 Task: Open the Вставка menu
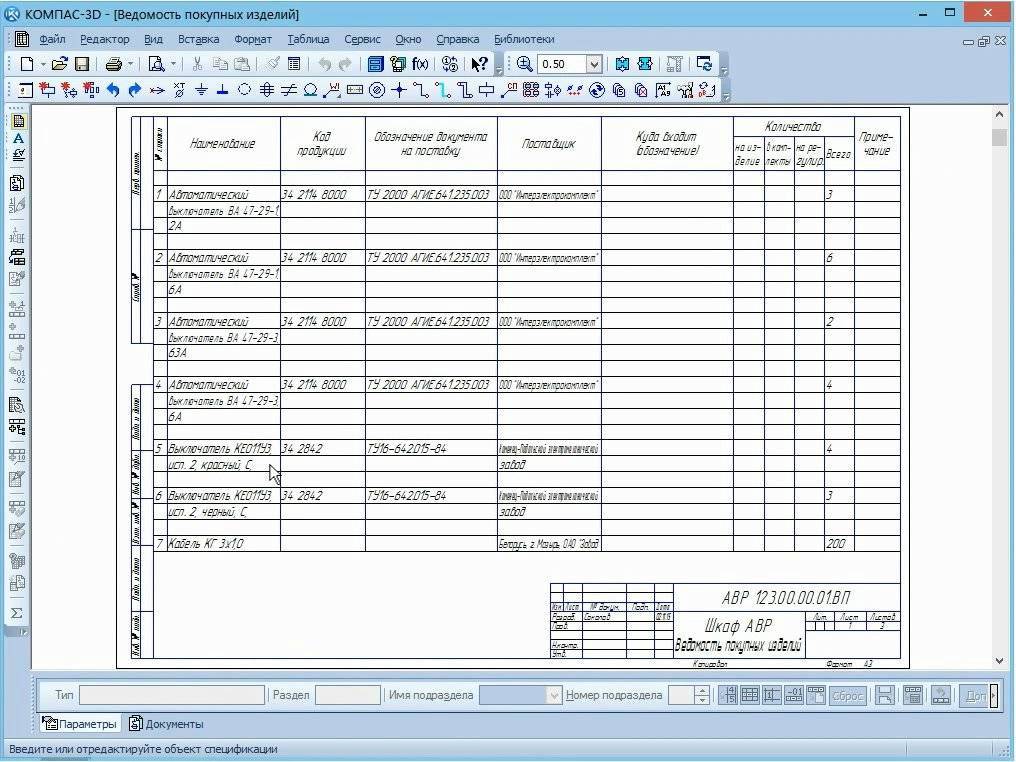coord(198,39)
